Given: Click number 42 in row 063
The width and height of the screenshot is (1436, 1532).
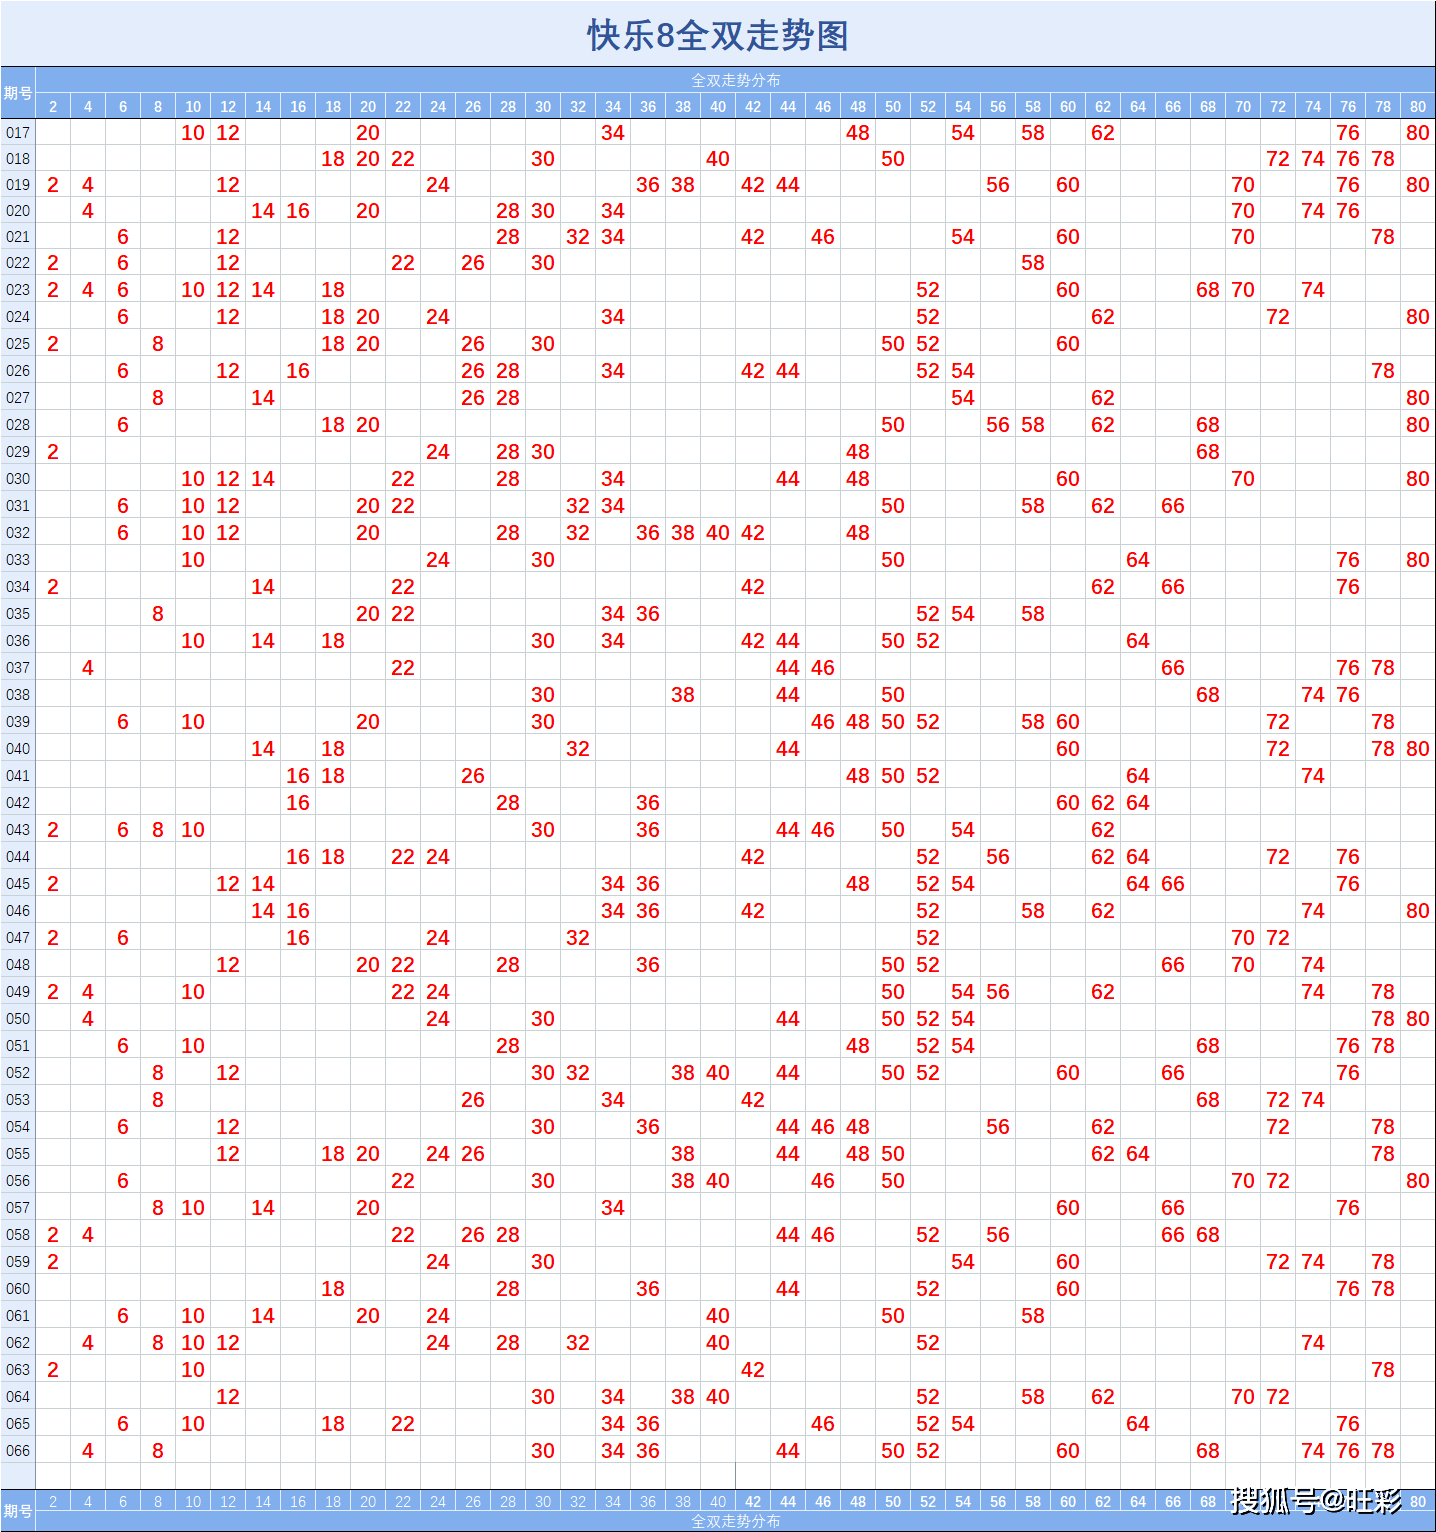Looking at the screenshot, I should (753, 1370).
